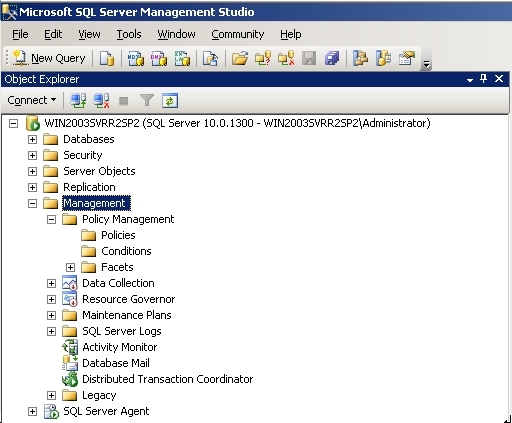This screenshot has width=512, height=423.
Task: Click the Resource Governor icon
Action: (x=70, y=299)
